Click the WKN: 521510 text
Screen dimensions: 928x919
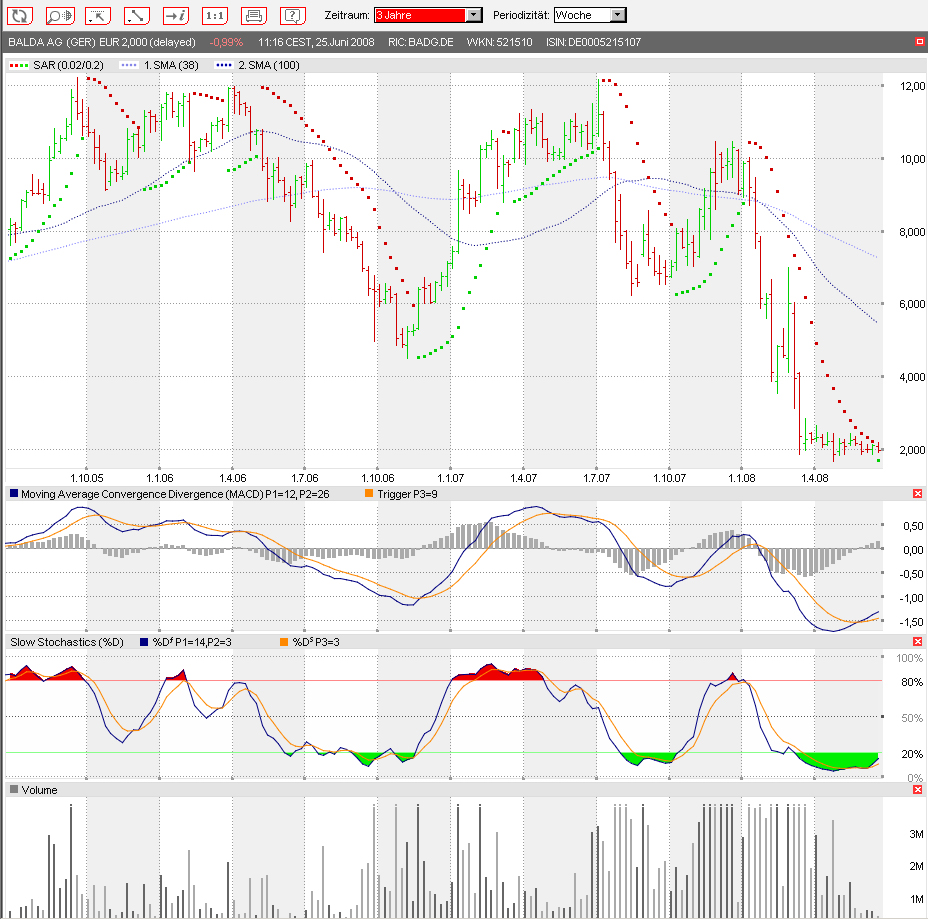[x=500, y=42]
